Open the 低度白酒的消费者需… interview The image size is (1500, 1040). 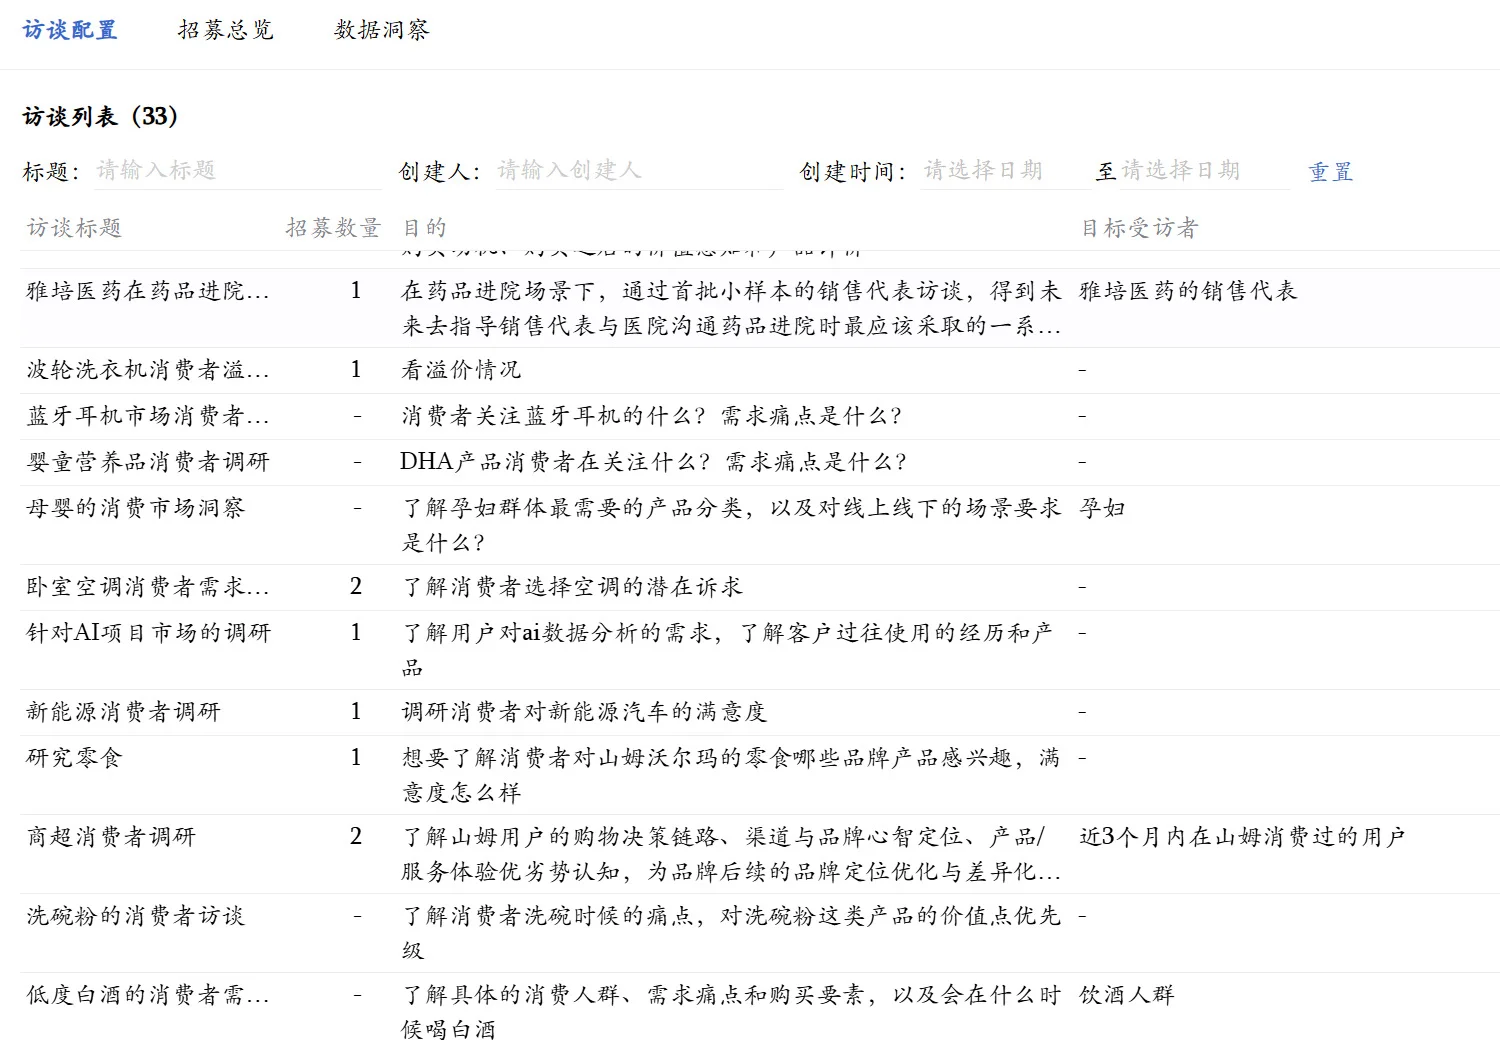(x=148, y=995)
